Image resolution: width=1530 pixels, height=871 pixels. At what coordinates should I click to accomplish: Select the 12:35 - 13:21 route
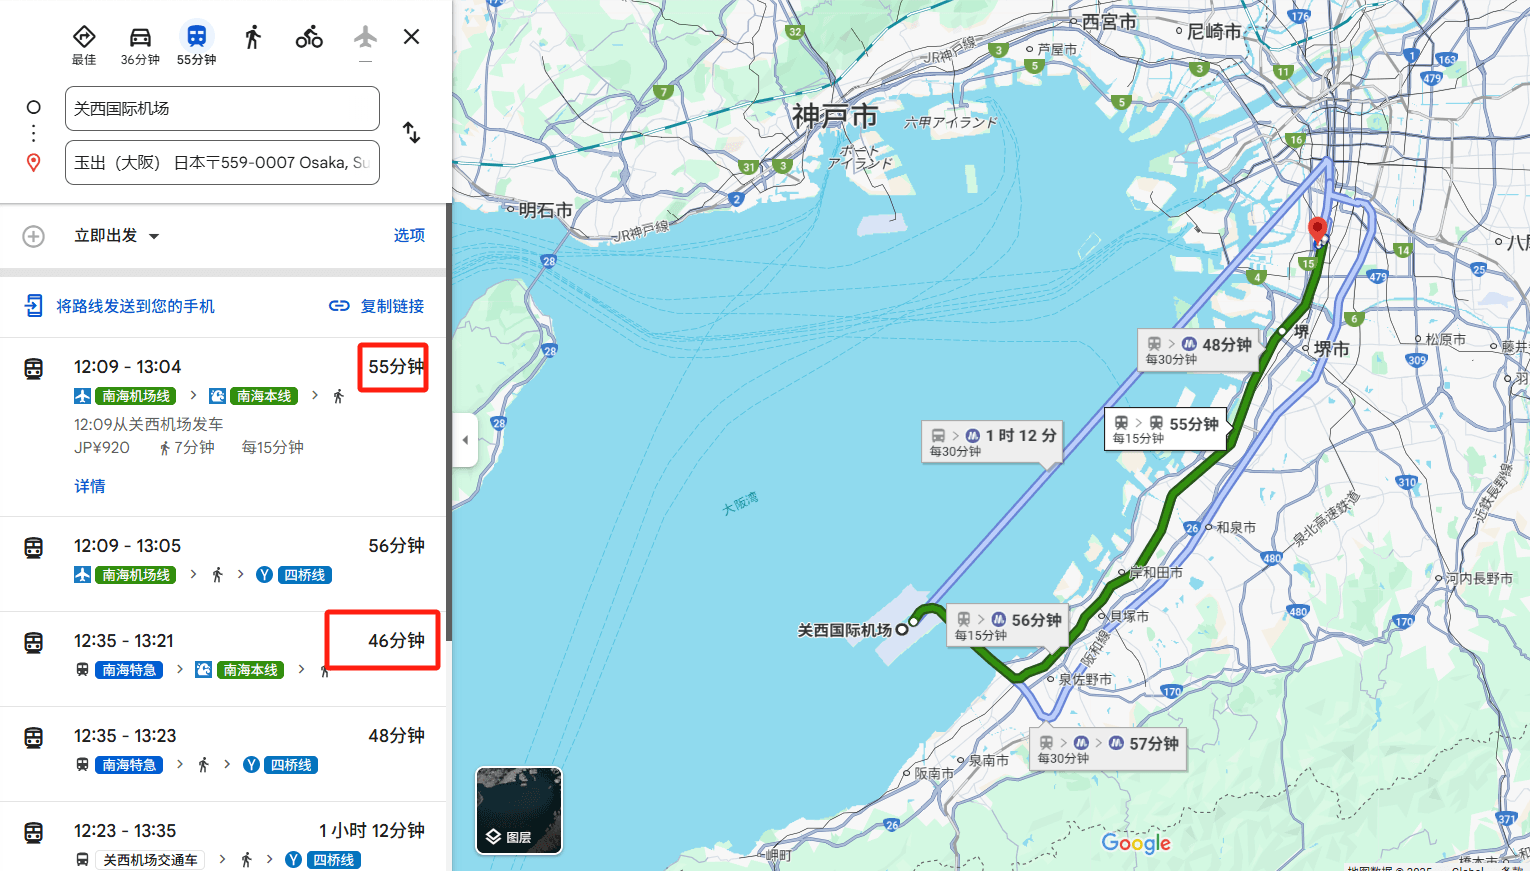pos(224,659)
